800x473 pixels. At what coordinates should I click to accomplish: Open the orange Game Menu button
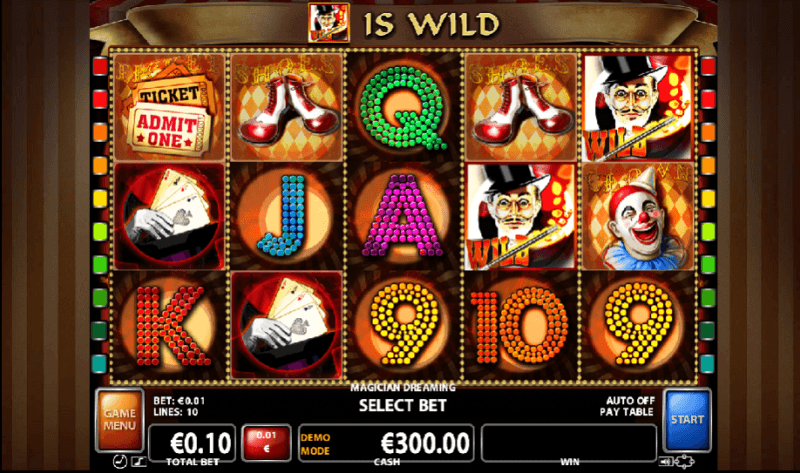(x=120, y=419)
